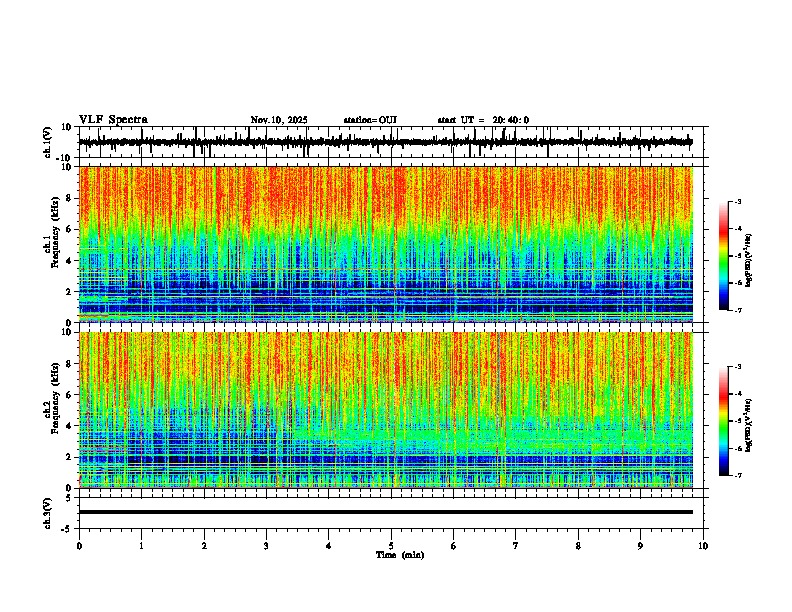Click the ch.2 spectrogram panel
Screen dimensions: 792x612
pos(385,410)
